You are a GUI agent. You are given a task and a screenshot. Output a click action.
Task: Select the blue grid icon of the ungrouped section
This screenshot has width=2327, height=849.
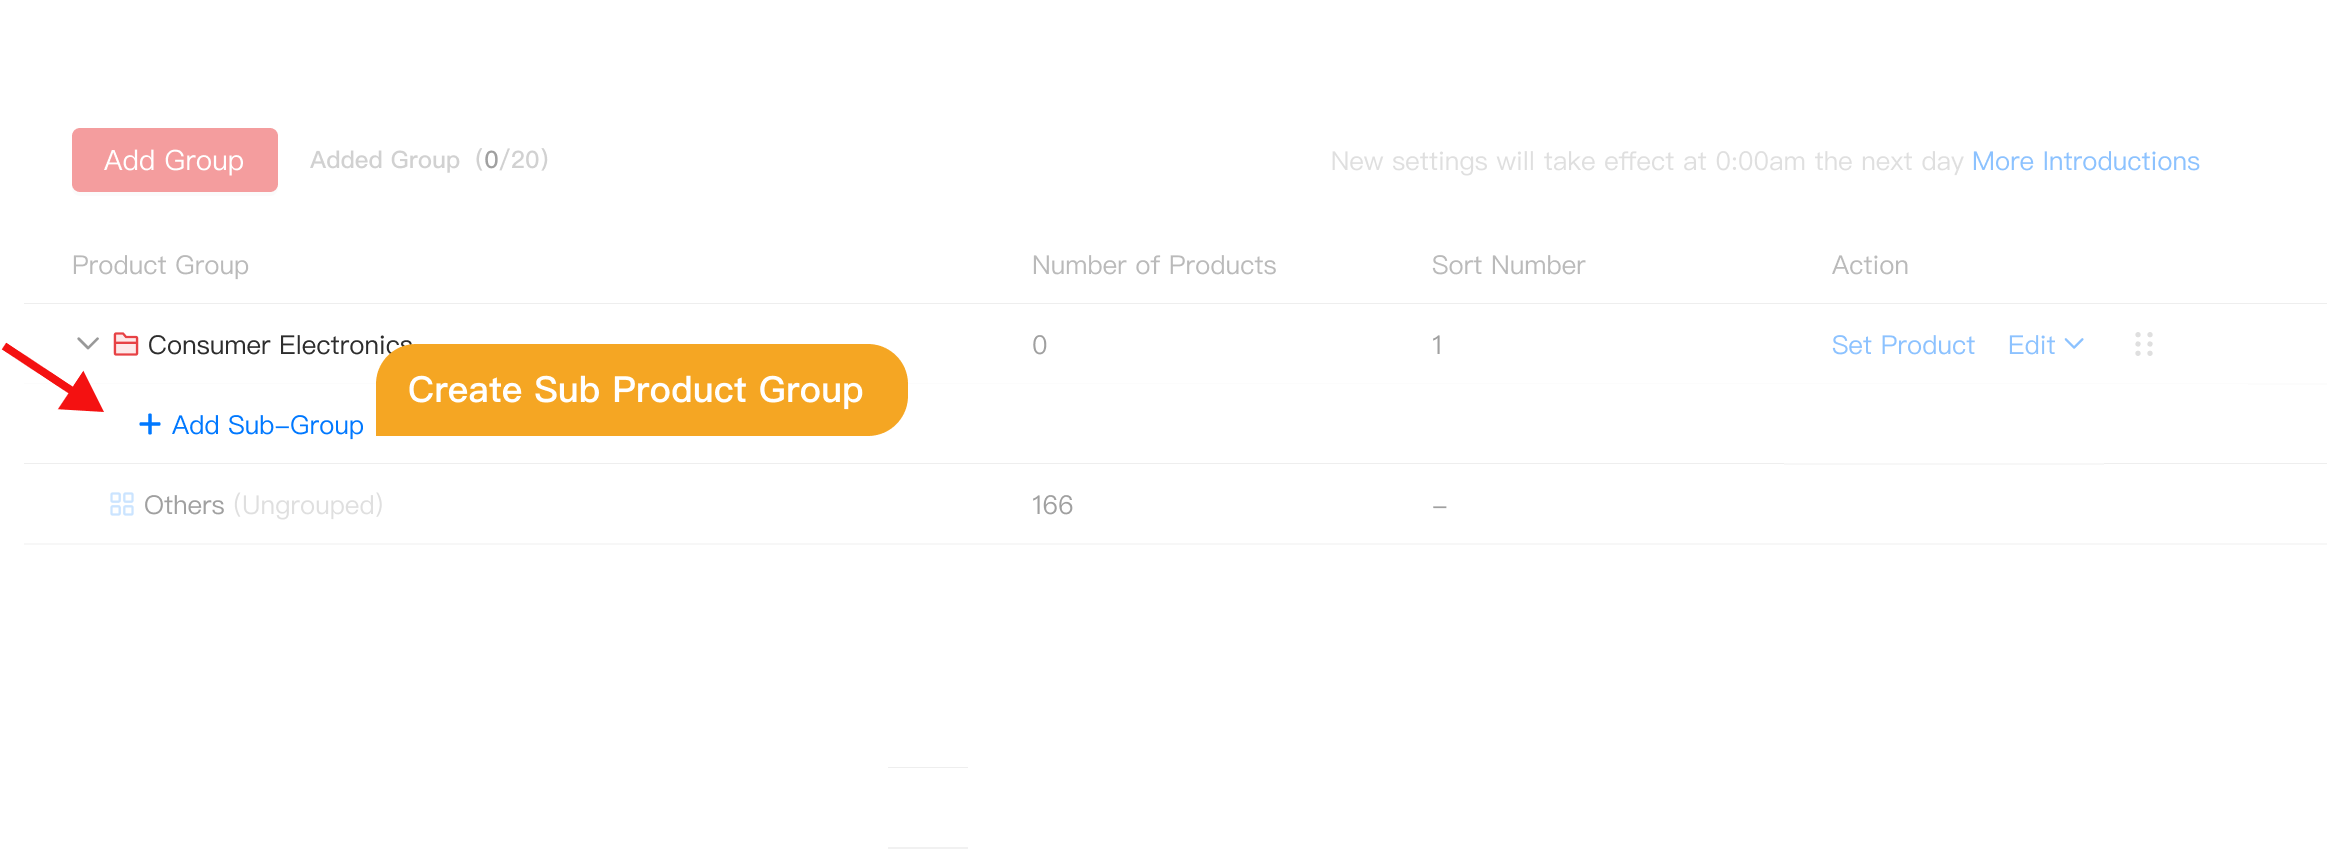click(122, 504)
